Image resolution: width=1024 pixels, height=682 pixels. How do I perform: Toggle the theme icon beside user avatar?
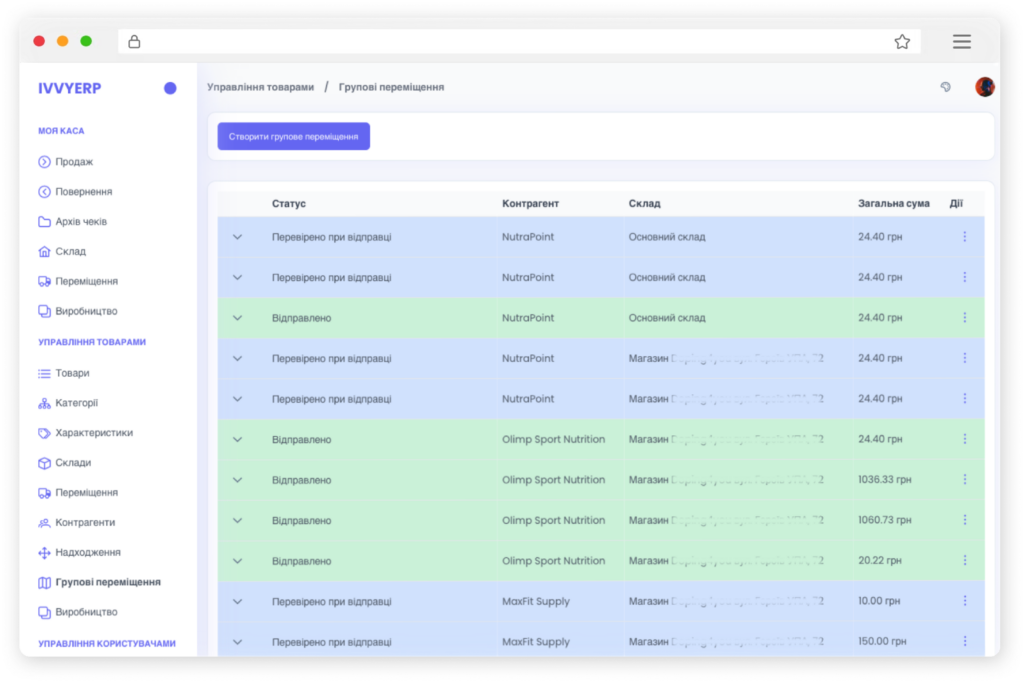coord(945,87)
